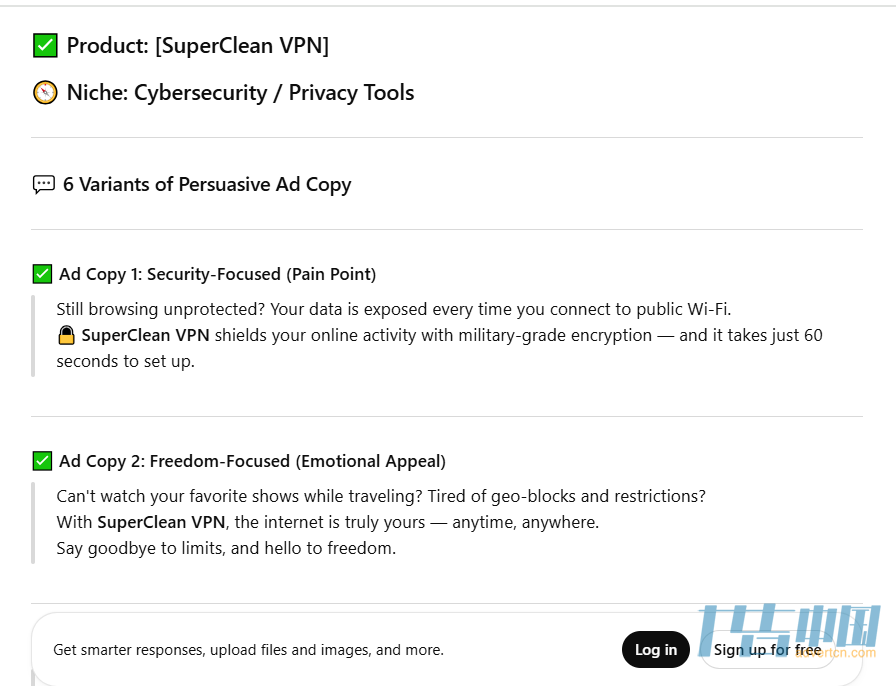896x686 pixels.
Task: Click the Niche: Cybersecurity / Privacy Tools heading
Action: tap(240, 93)
